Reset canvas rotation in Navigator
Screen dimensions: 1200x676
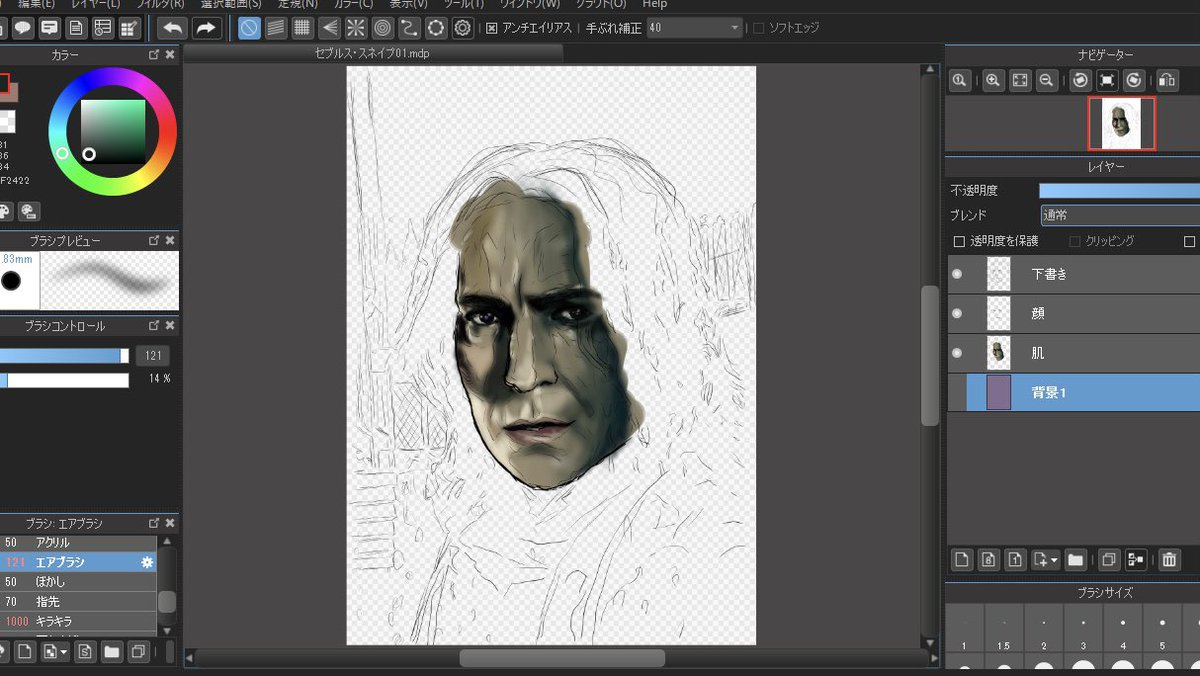coord(1107,81)
